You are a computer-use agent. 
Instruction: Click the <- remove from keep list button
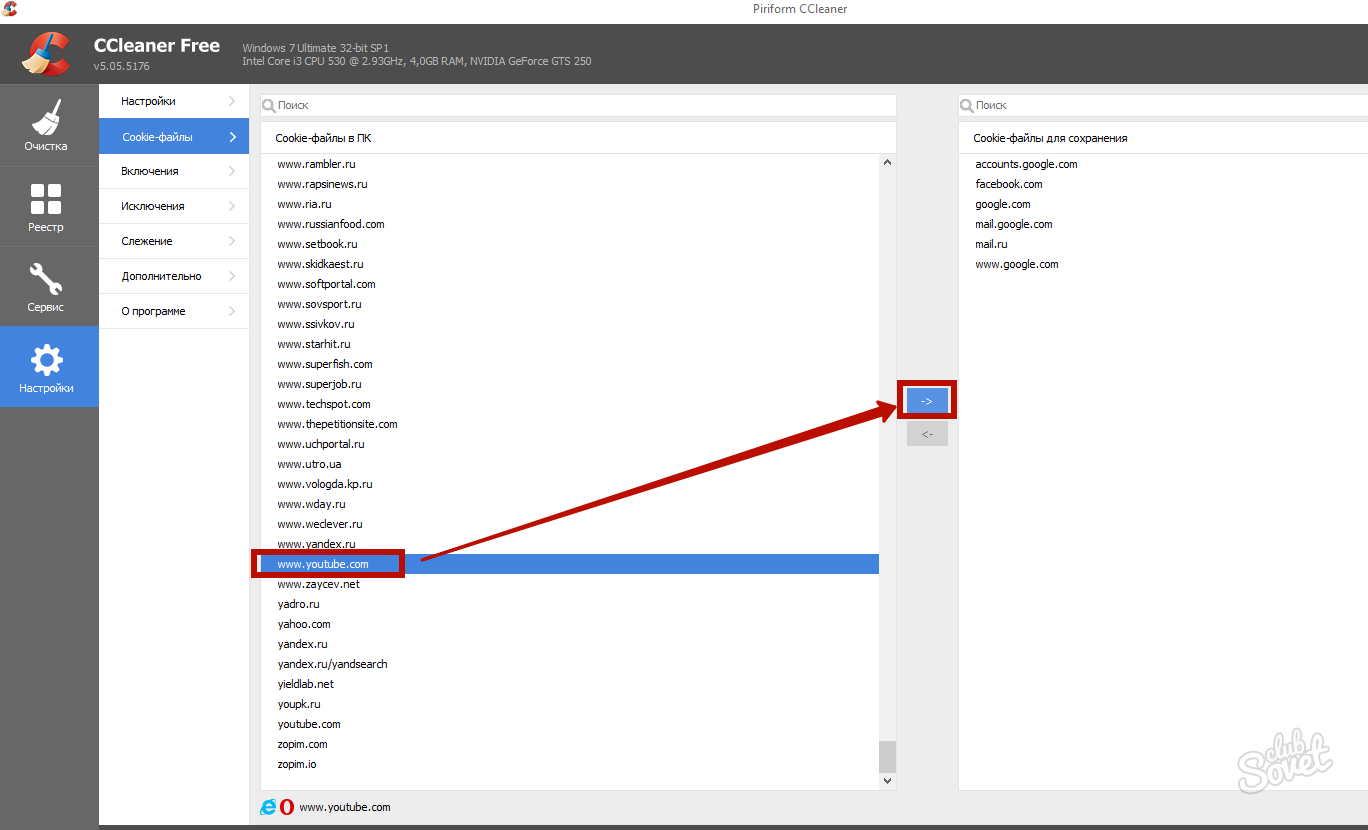(927, 434)
